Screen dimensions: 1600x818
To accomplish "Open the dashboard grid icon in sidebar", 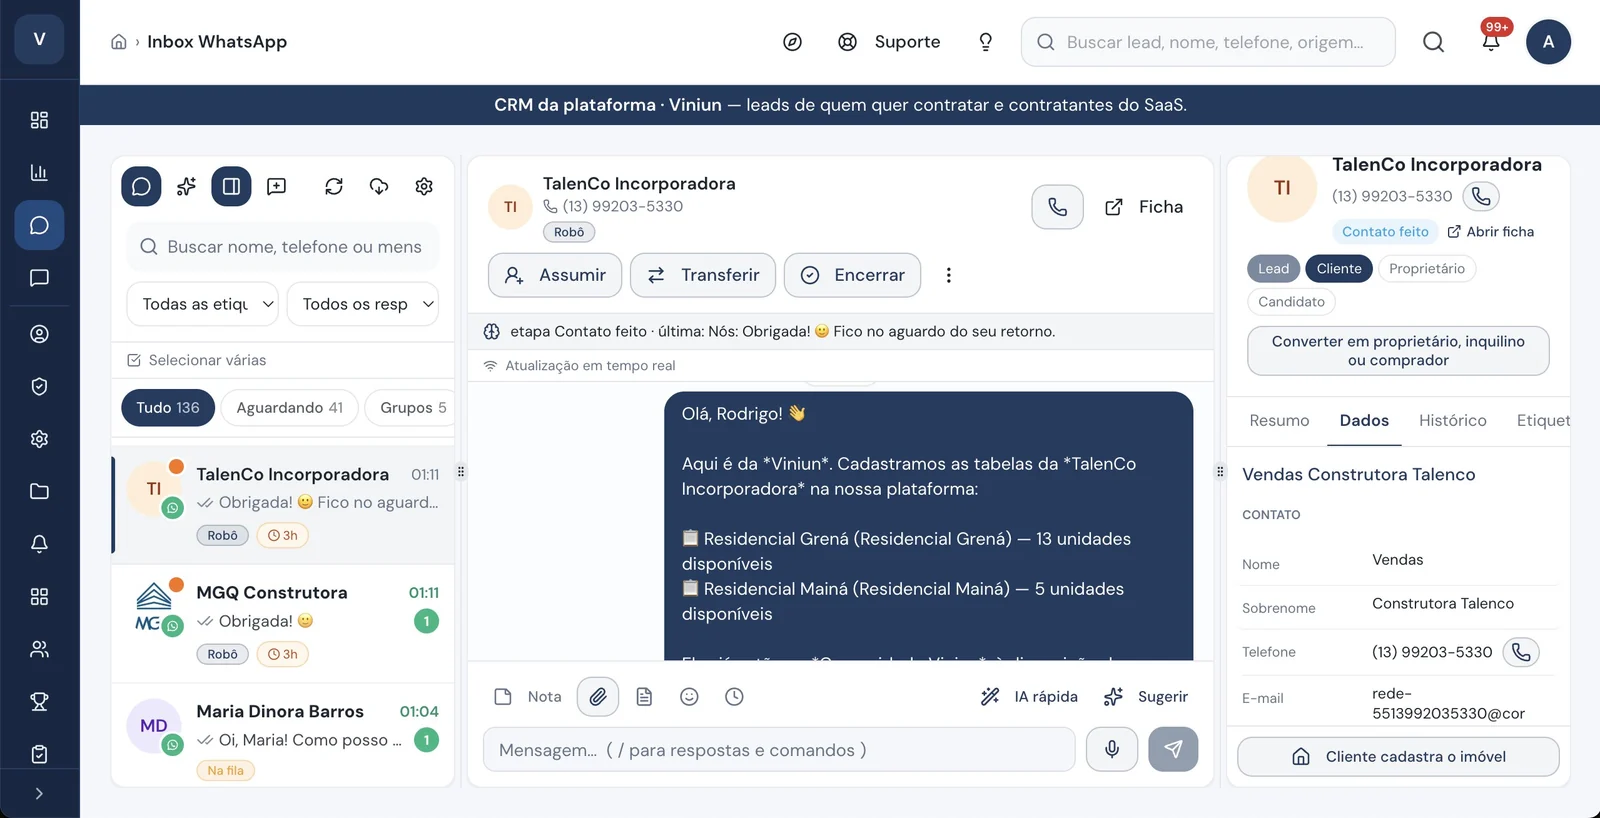I will 39,120.
